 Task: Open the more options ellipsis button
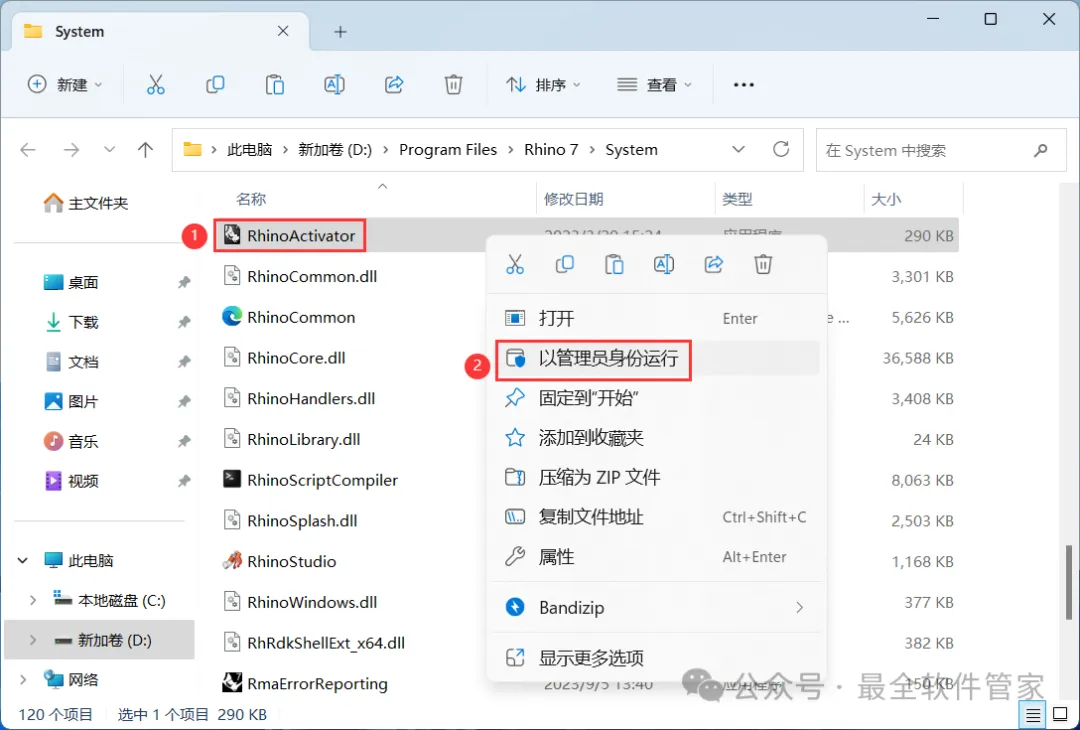point(744,85)
